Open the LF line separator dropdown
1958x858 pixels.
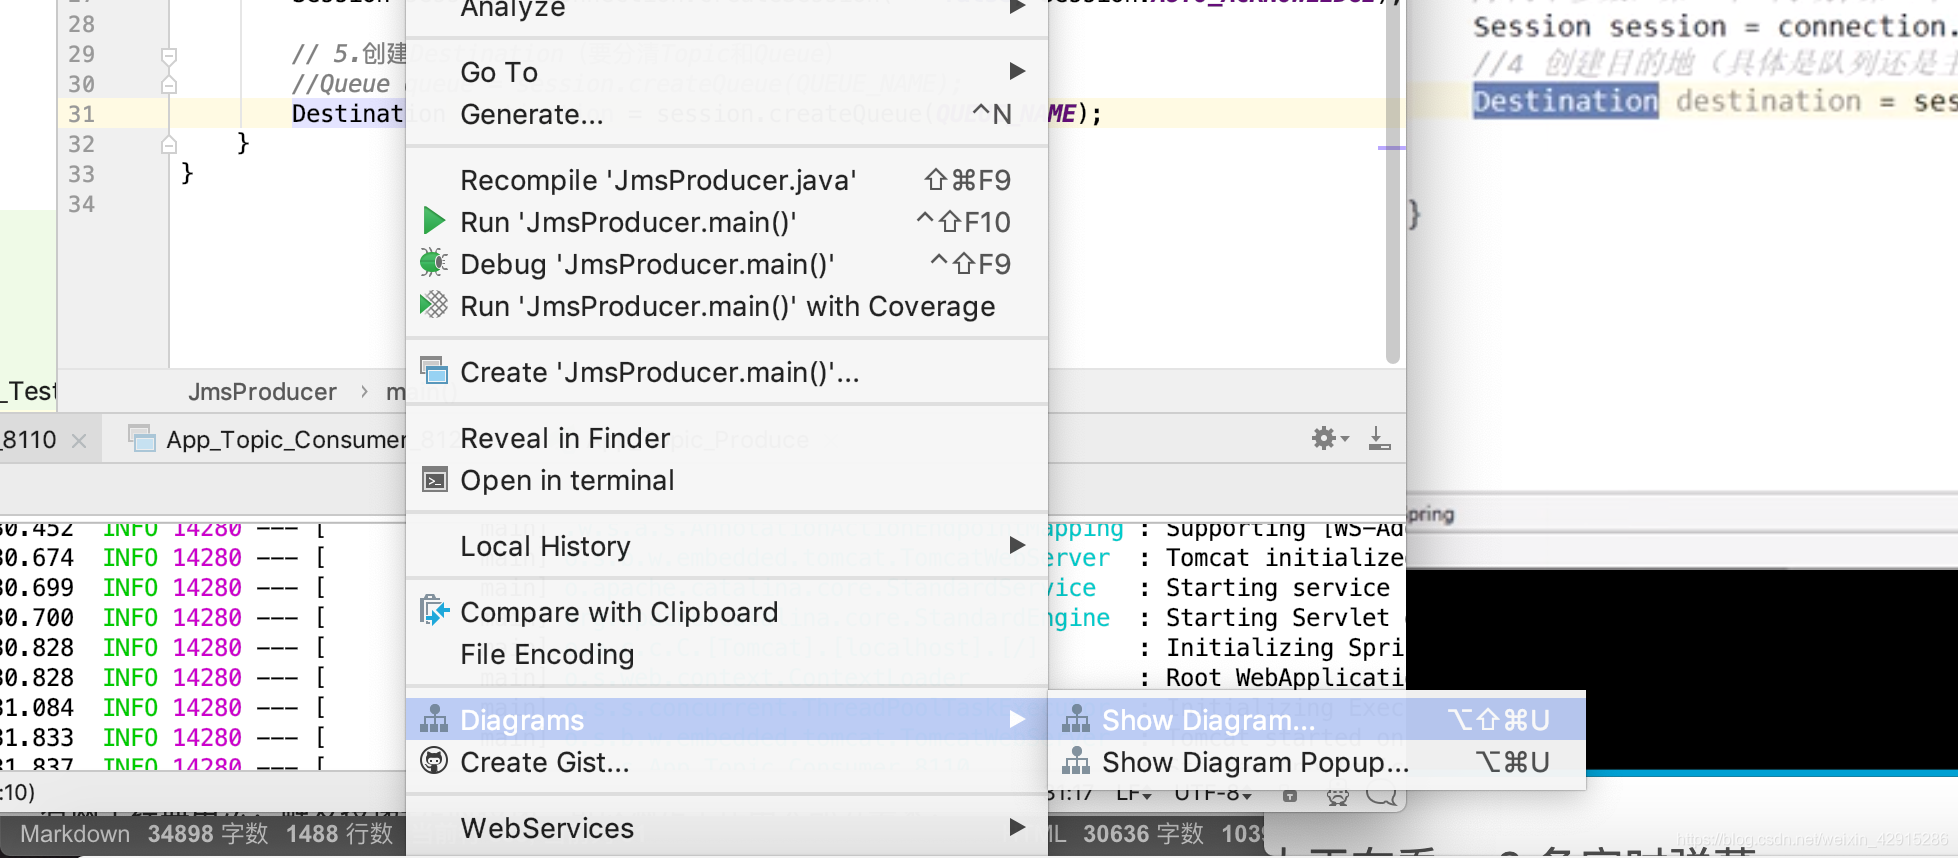click(x=1134, y=795)
